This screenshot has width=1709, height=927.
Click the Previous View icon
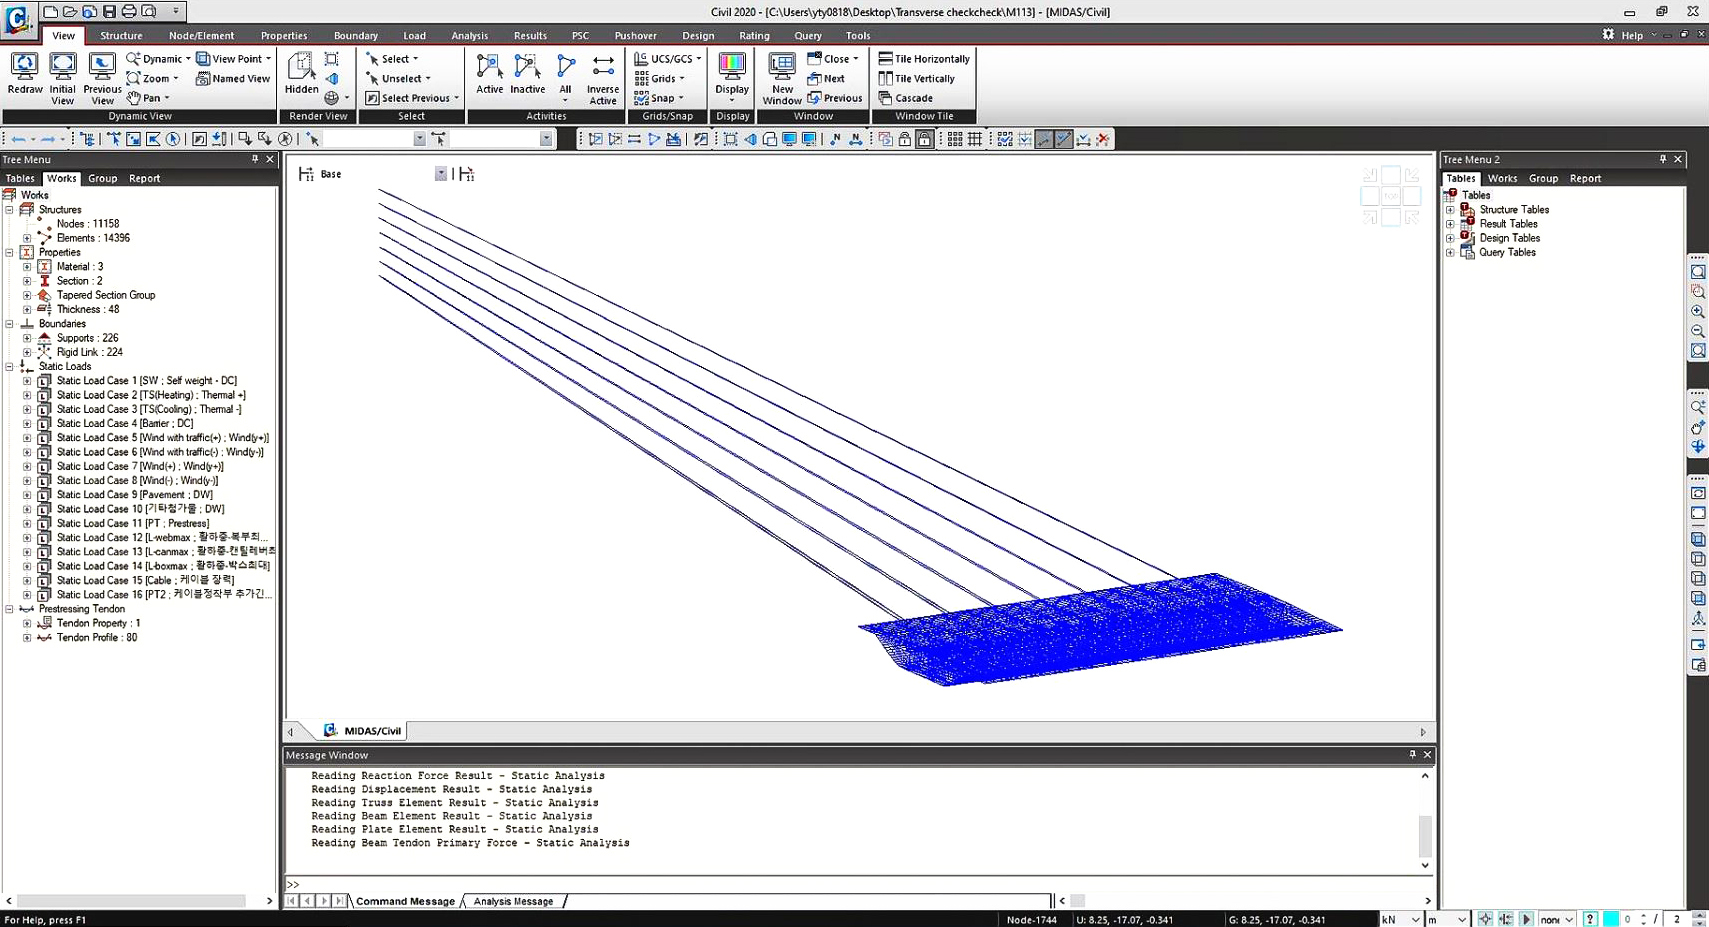(x=102, y=67)
